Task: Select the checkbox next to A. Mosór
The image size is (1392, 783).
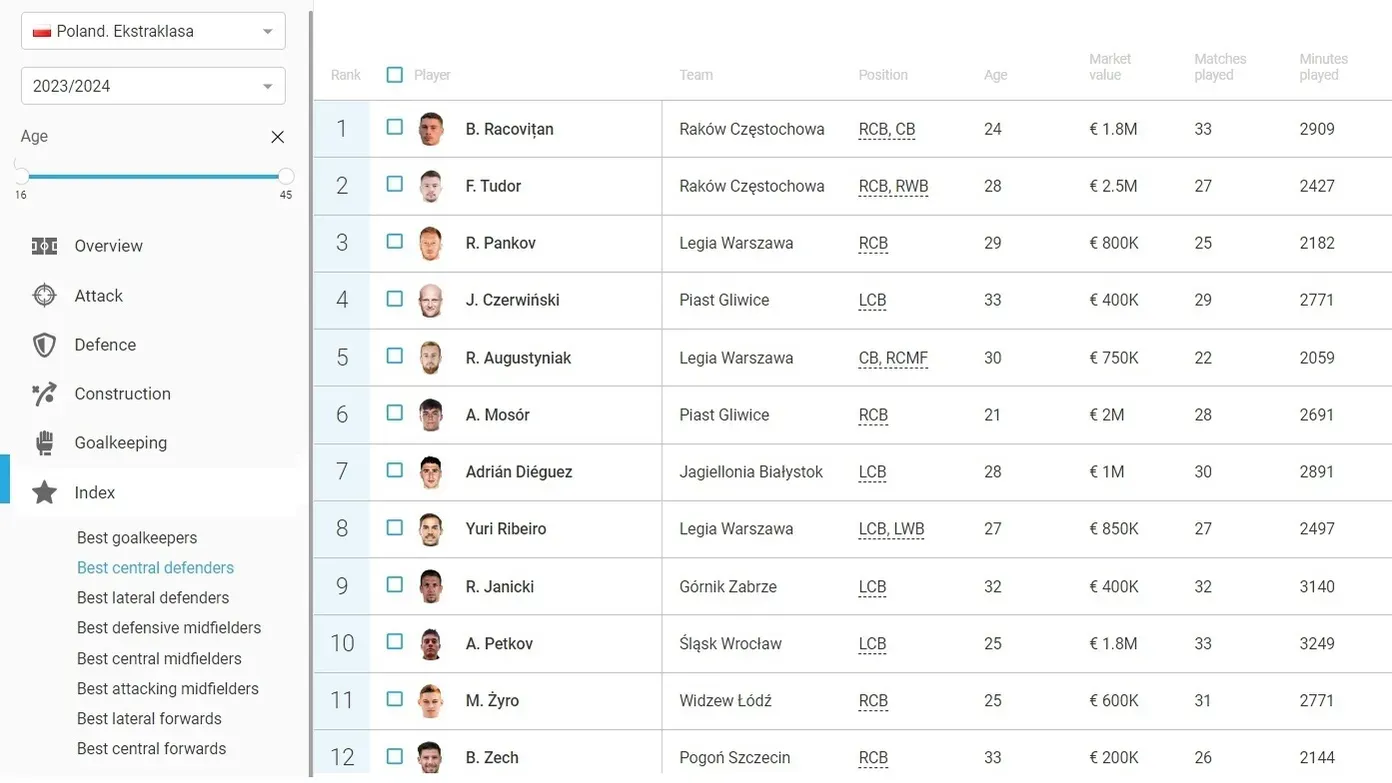Action: [395, 413]
